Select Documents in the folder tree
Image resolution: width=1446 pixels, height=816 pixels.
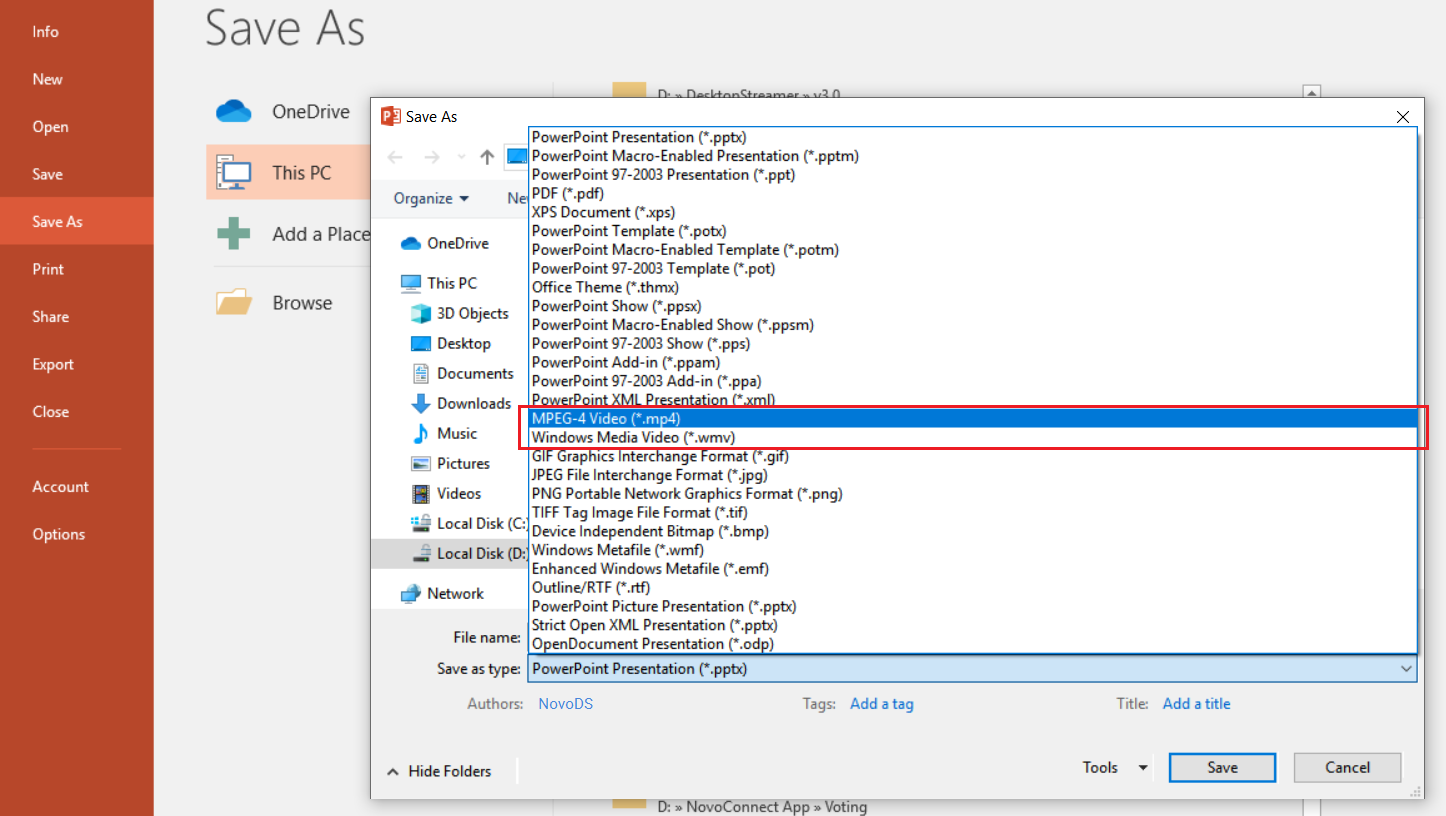click(x=463, y=373)
